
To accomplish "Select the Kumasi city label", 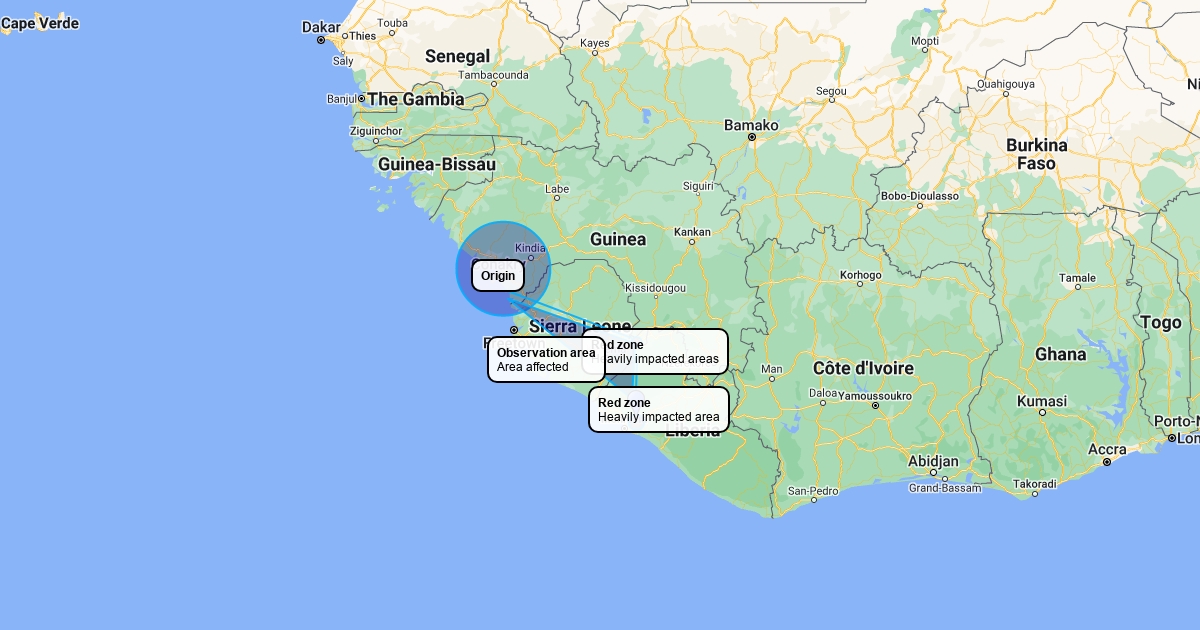I will coord(1041,401).
